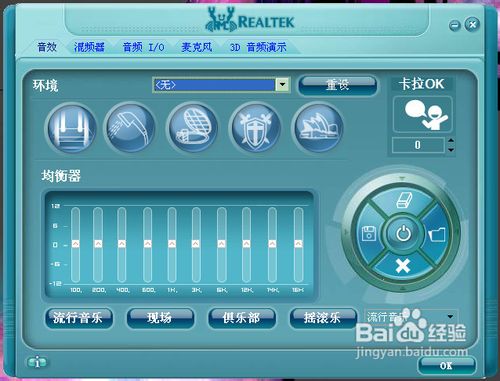Apply the 俱乐部 equalizer preset
The height and width of the screenshot is (381, 500).
coord(241,318)
